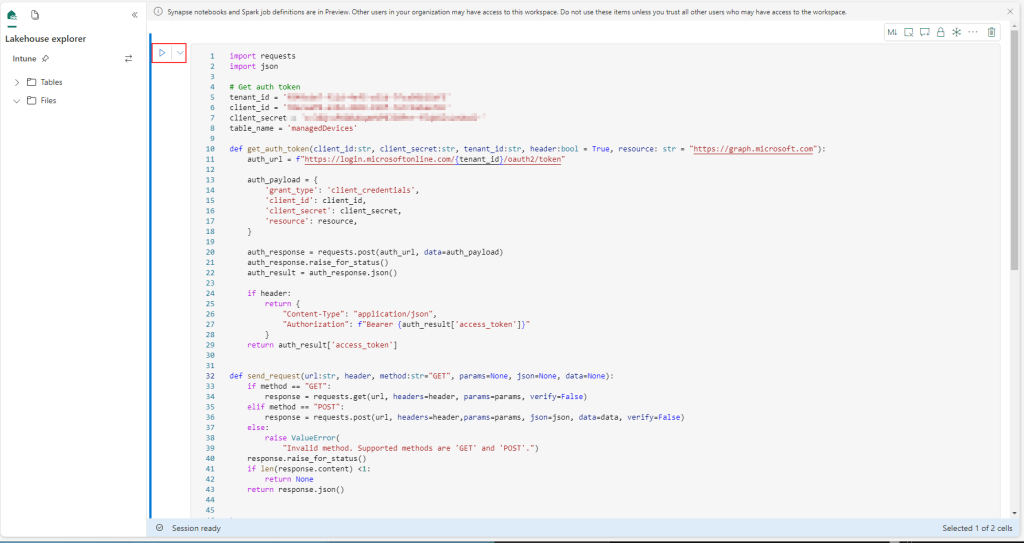Click the clear cell output icon
The image size is (1024, 543).
pyautogui.click(x=909, y=32)
